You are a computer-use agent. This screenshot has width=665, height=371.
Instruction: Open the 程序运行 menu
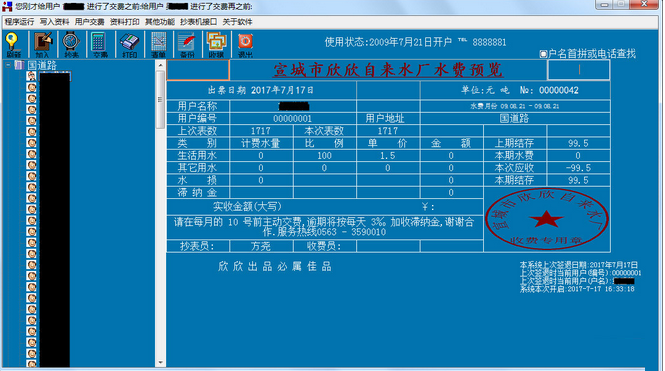click(x=19, y=22)
